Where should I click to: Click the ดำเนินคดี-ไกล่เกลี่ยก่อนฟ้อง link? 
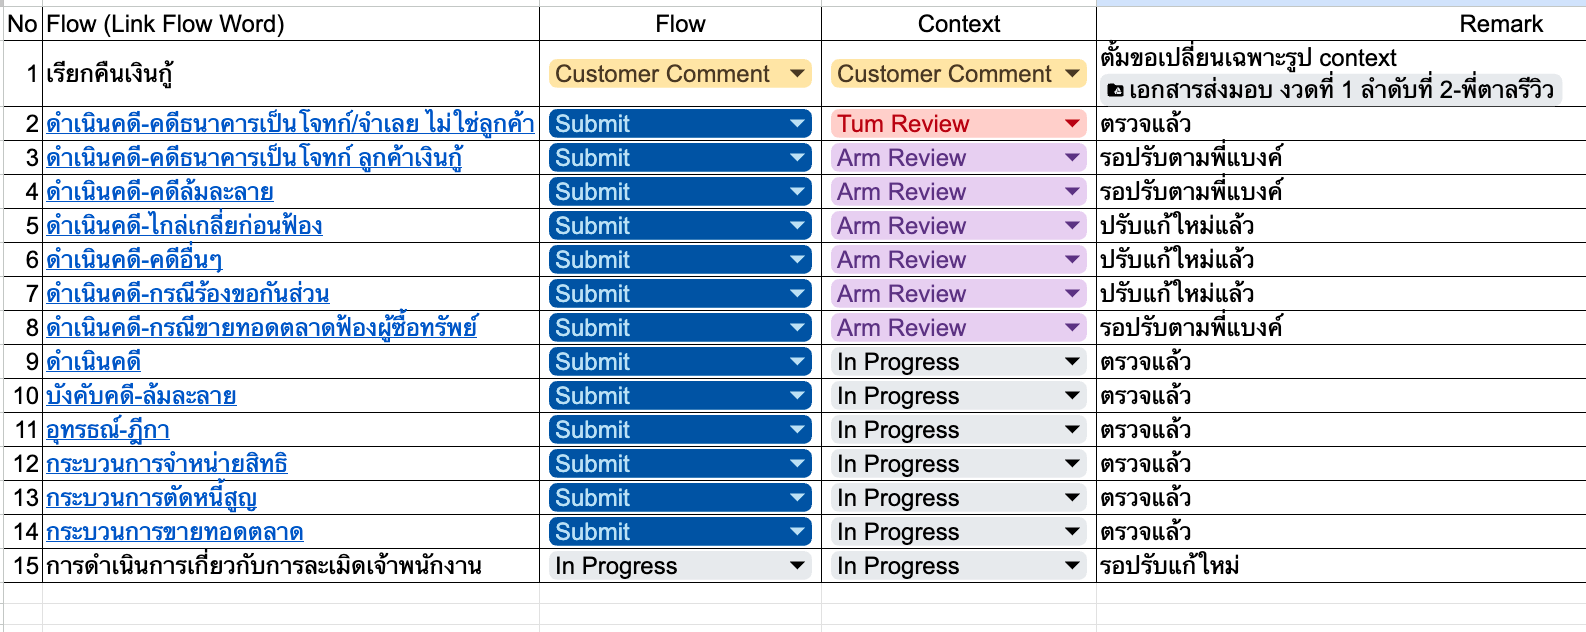184,226
